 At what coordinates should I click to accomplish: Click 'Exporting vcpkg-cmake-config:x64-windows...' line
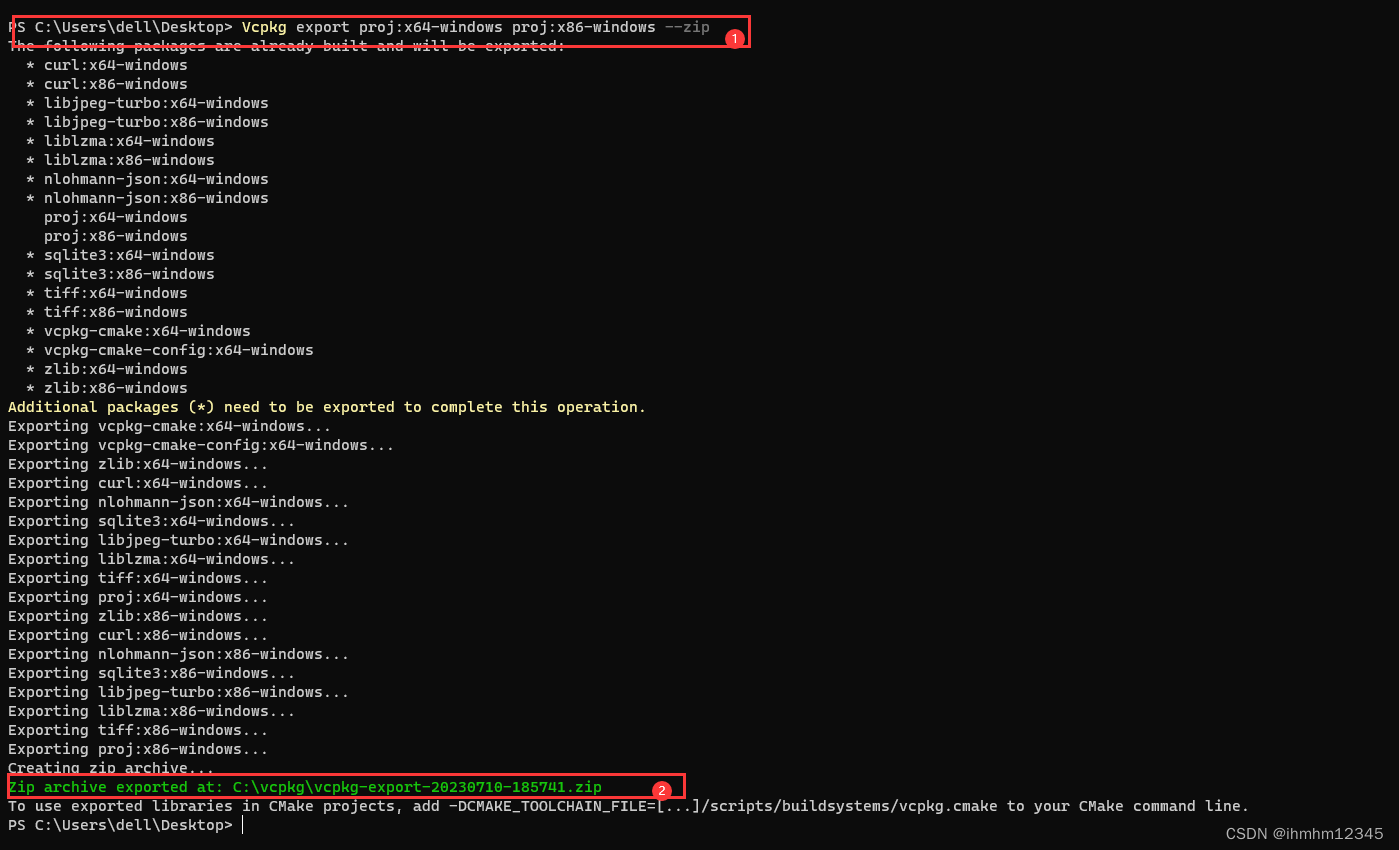(201, 445)
